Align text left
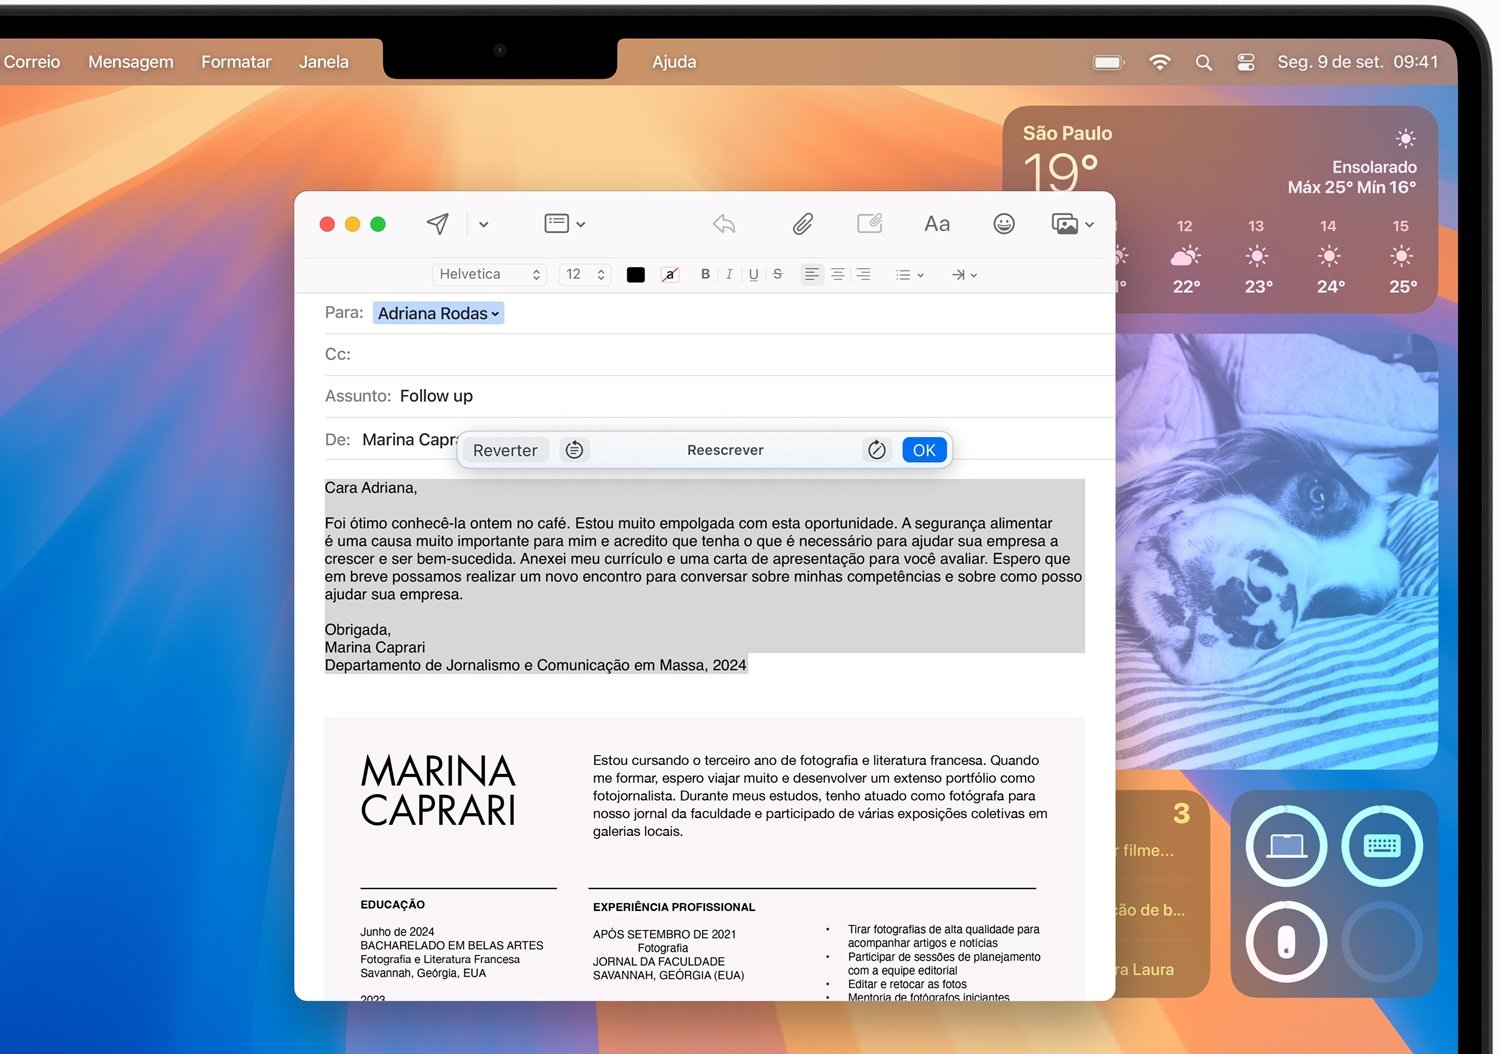 tap(812, 274)
